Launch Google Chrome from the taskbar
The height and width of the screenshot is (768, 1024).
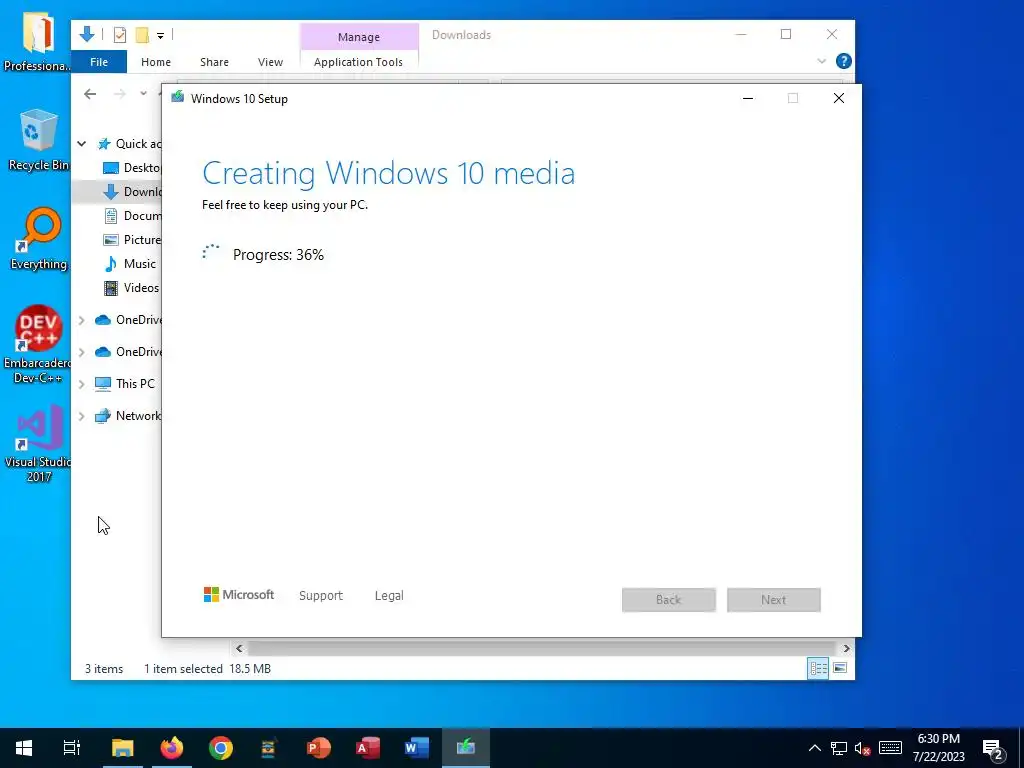pyautogui.click(x=221, y=748)
